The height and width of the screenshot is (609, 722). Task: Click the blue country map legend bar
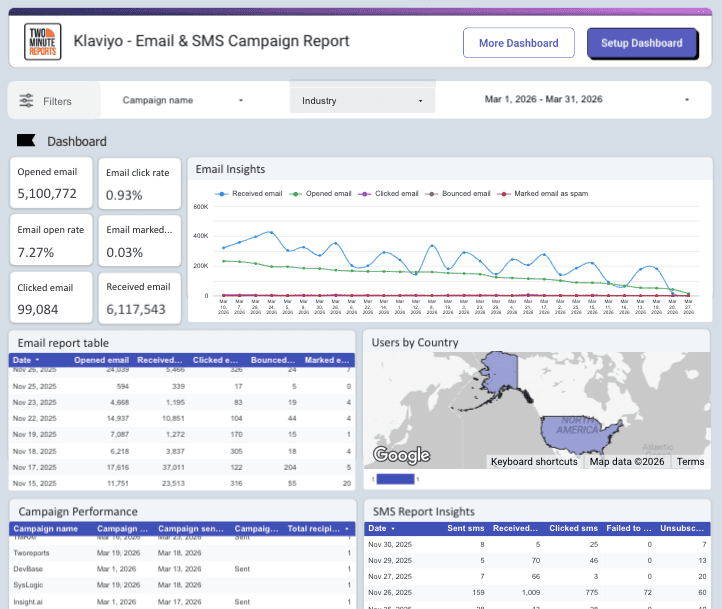[x=396, y=479]
